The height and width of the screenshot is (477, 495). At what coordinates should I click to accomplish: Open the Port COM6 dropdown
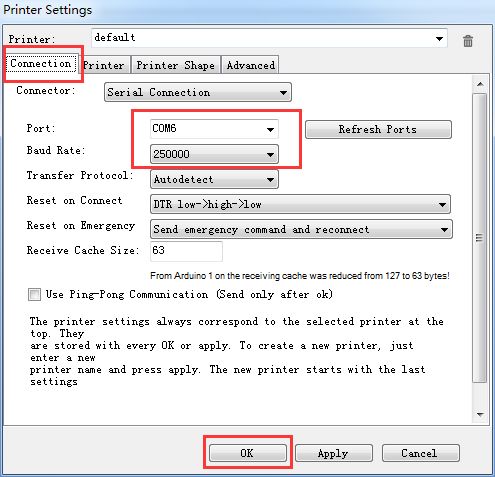(x=214, y=129)
